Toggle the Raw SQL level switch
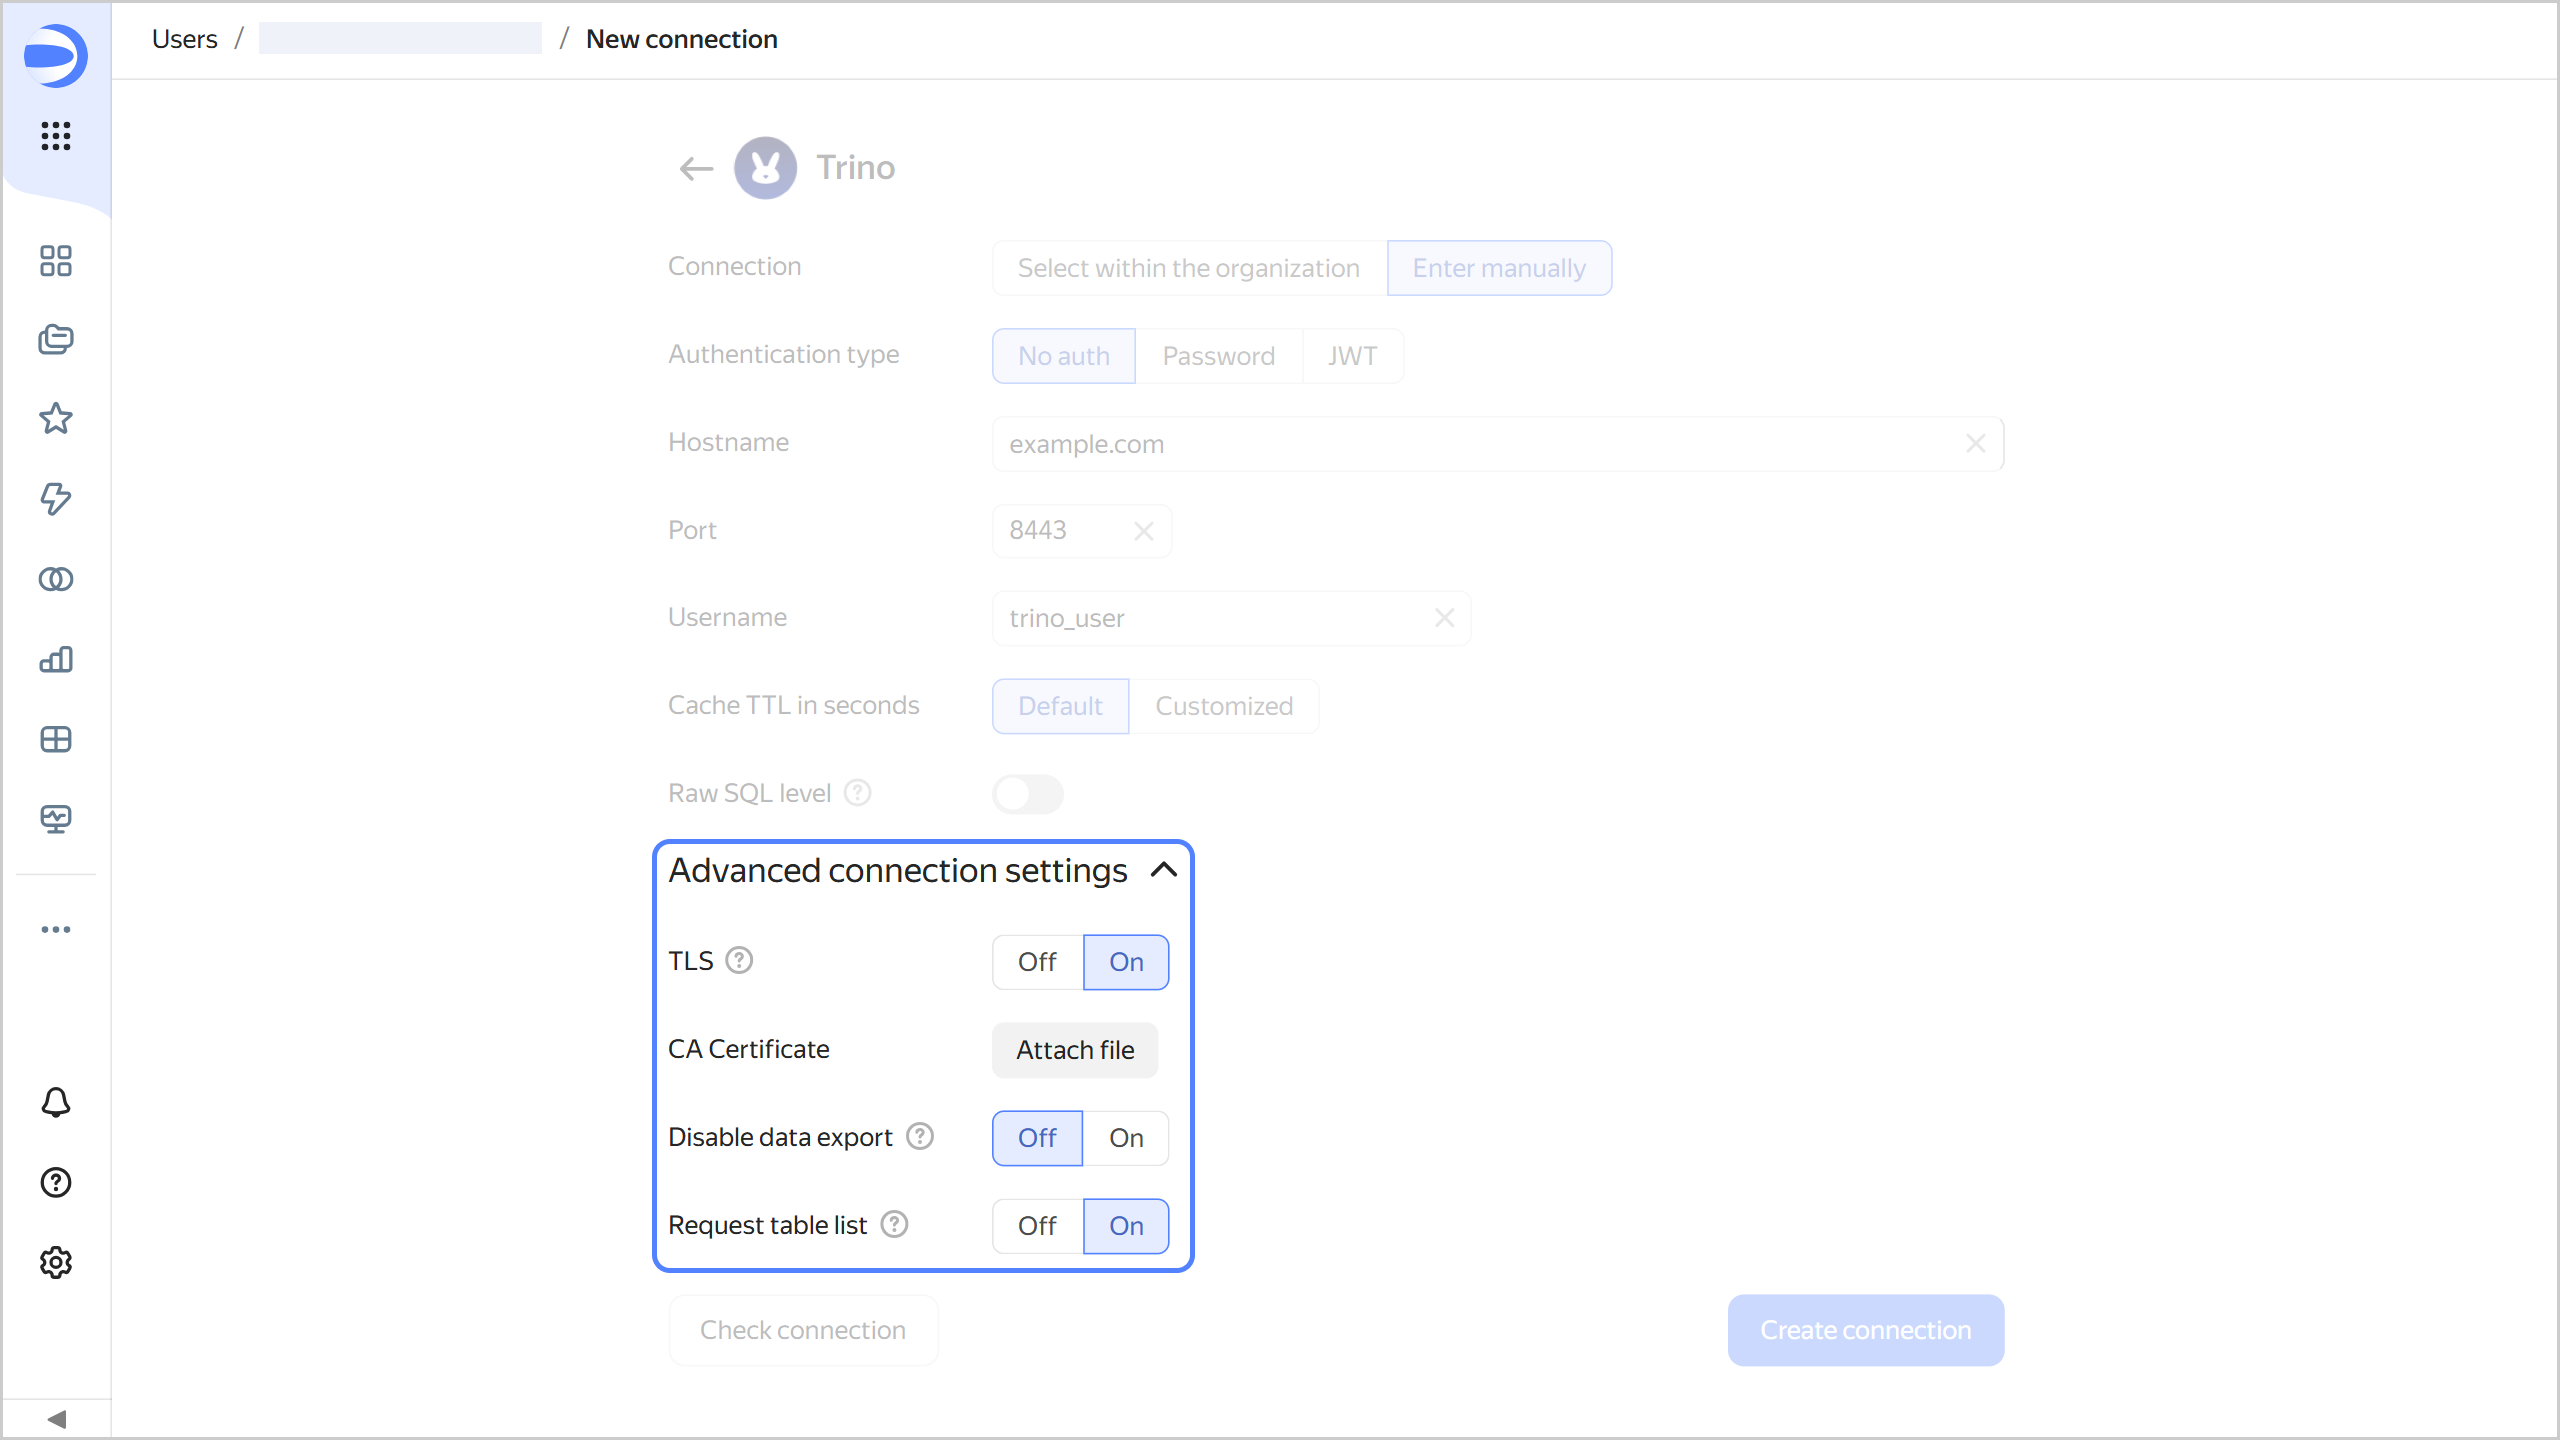Image resolution: width=2560 pixels, height=1440 pixels. [x=1027, y=794]
